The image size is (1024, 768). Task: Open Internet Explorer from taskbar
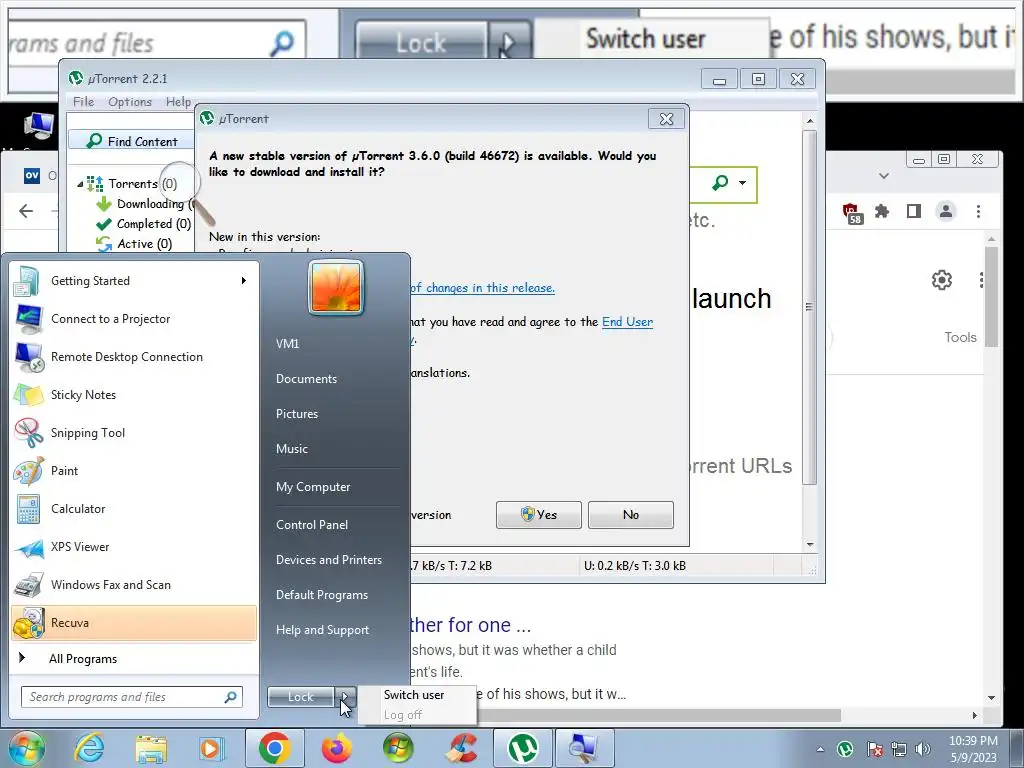pyautogui.click(x=89, y=748)
